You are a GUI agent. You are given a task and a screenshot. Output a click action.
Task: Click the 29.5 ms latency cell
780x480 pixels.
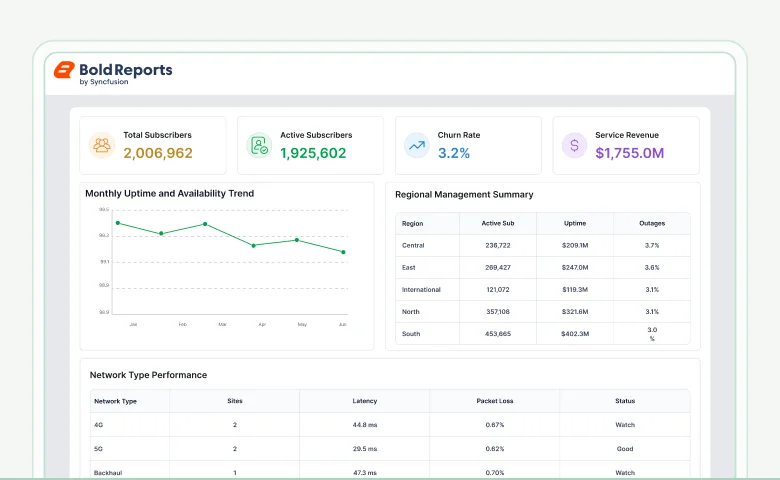(365, 449)
